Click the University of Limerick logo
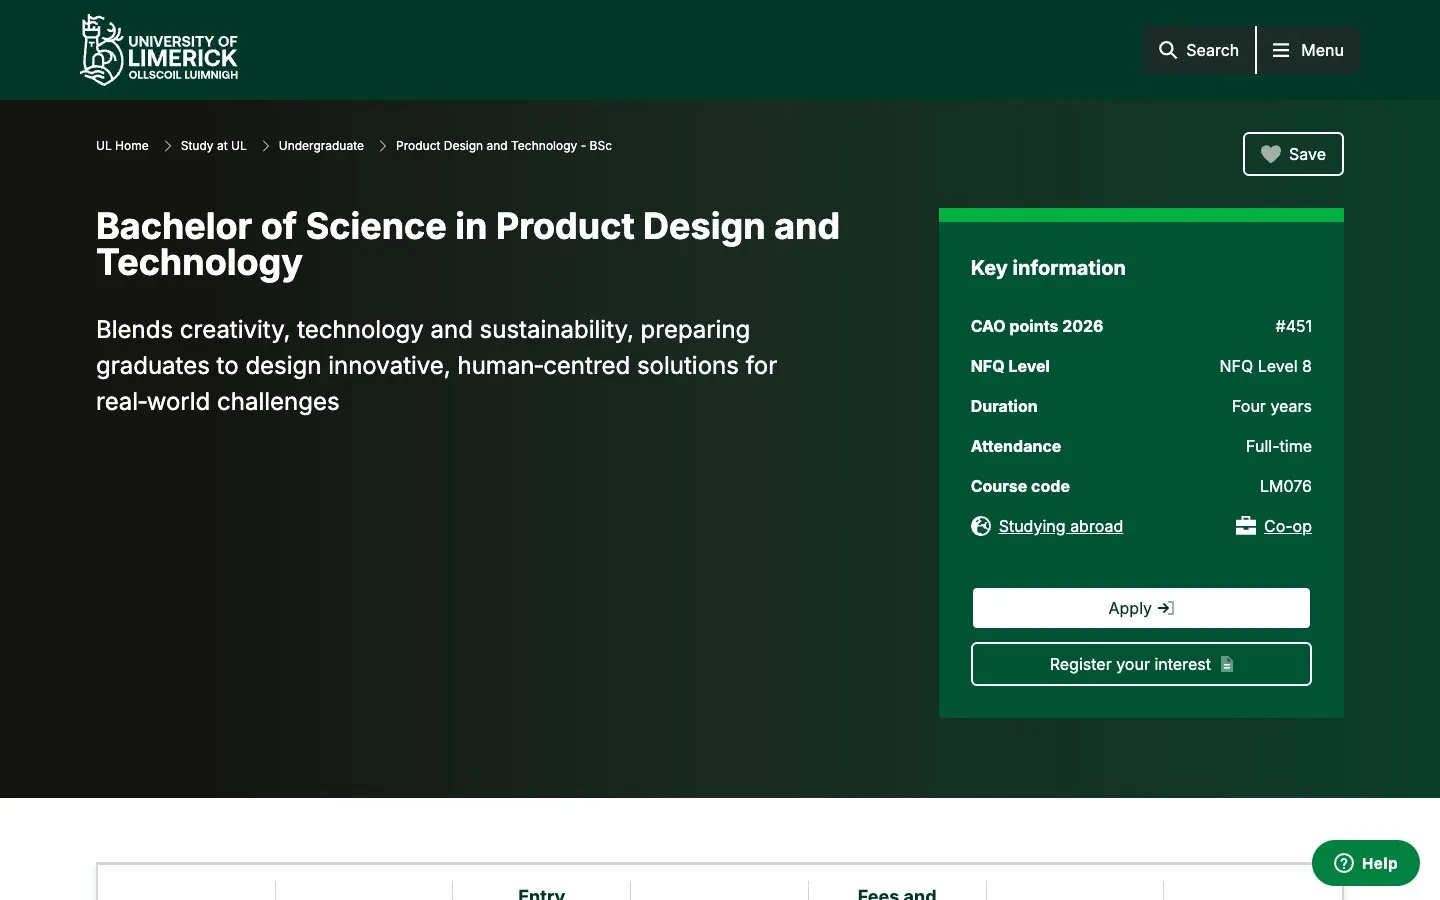Screen dimensions: 1440x900 pos(159,50)
